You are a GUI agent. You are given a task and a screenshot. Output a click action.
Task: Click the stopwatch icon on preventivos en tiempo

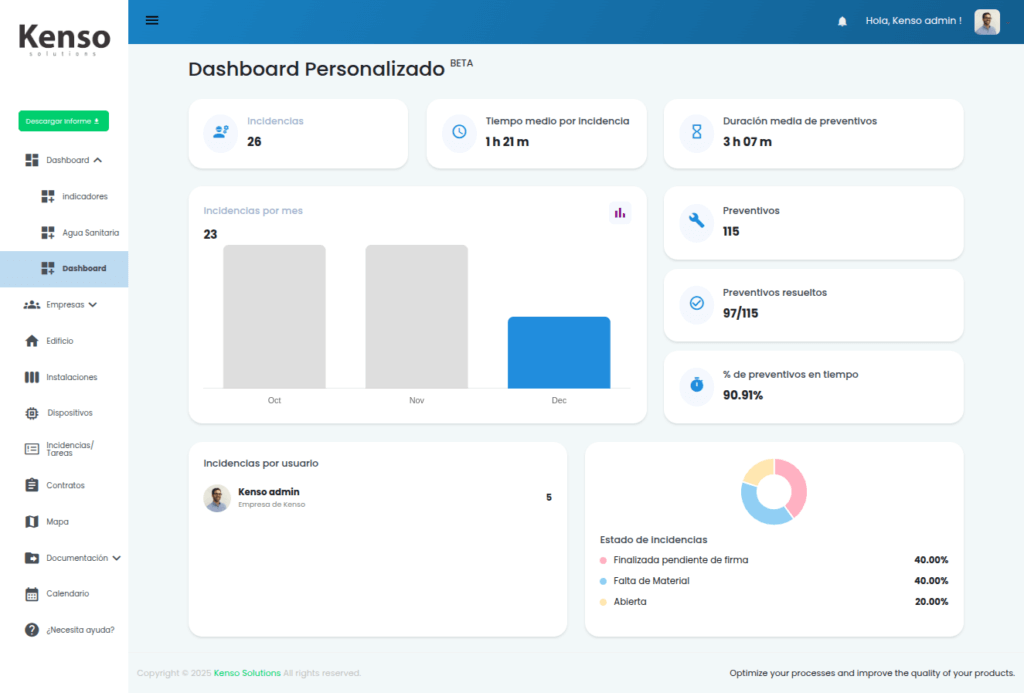pyautogui.click(x=696, y=385)
